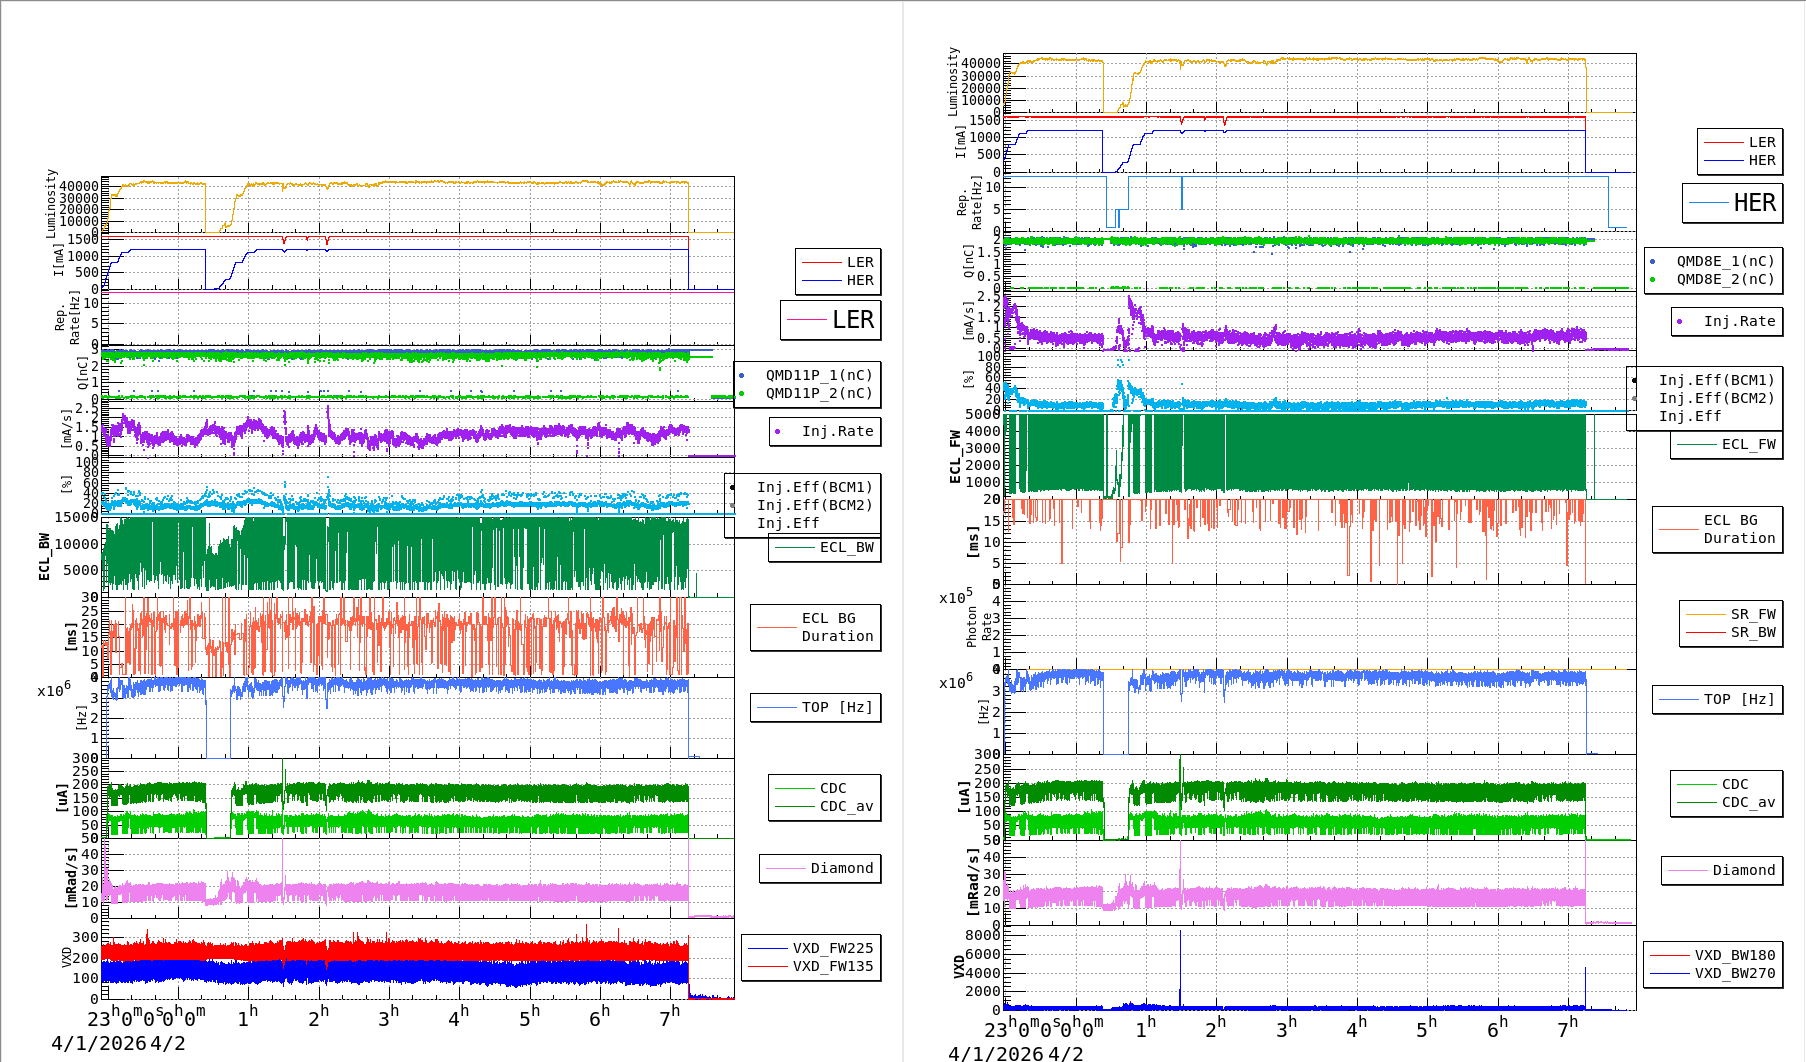Select the QMD11P_1(nC) legend entry
Viewport: 1806px width, 1062px height.
click(x=818, y=375)
